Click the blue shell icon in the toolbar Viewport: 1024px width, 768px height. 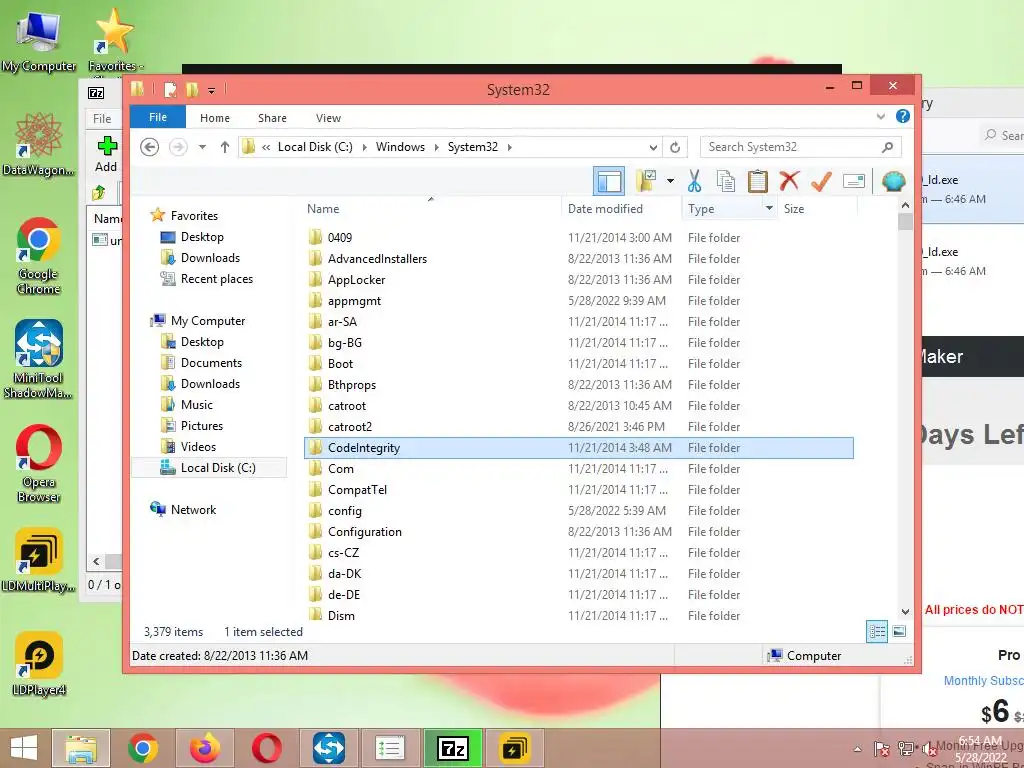(893, 181)
